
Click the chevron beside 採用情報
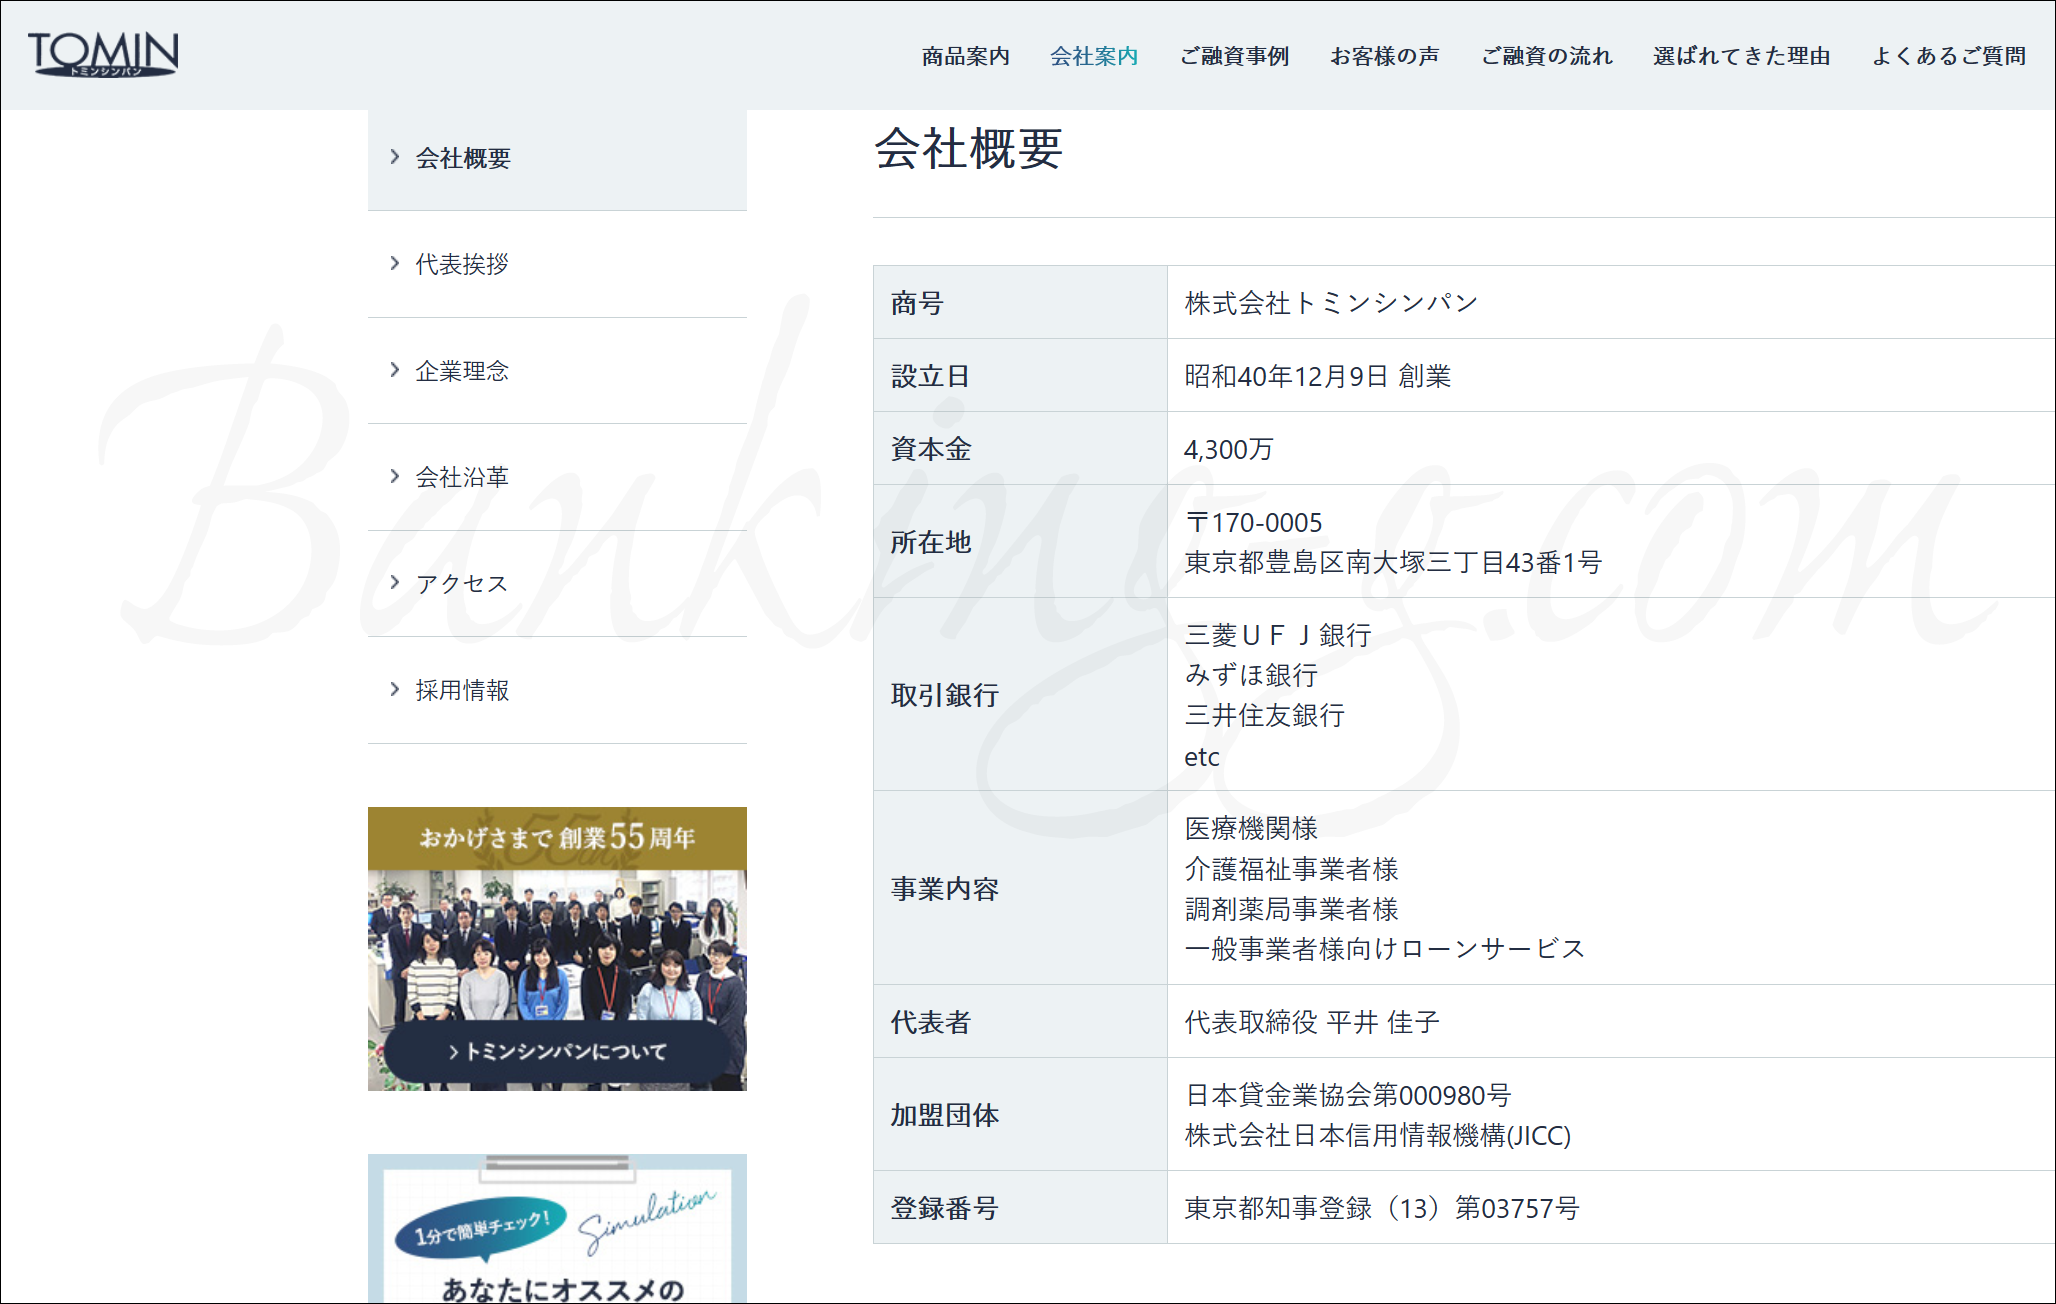pos(394,689)
